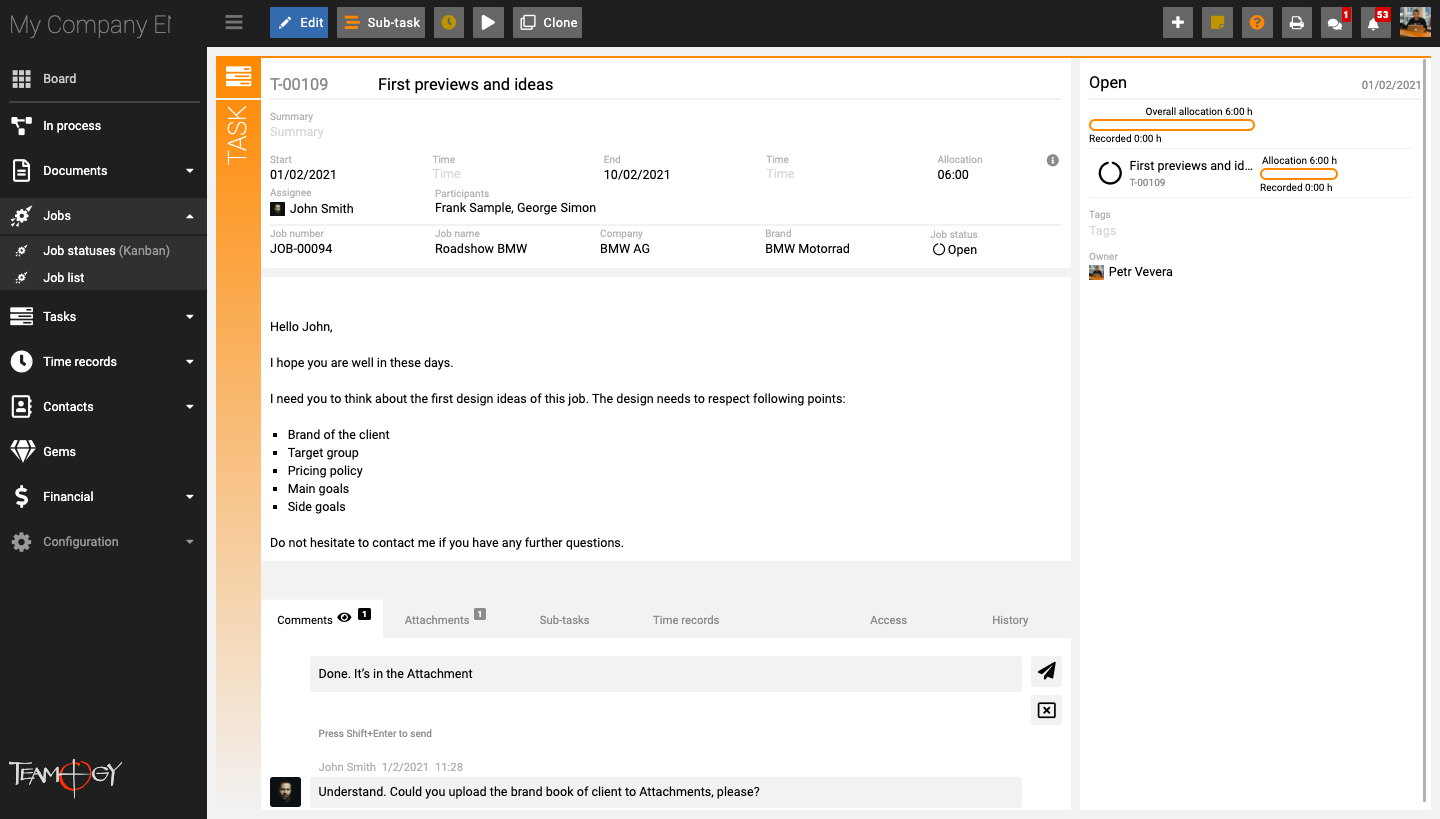
Task: Click the clock timer icon in toolbar
Action: (x=449, y=22)
